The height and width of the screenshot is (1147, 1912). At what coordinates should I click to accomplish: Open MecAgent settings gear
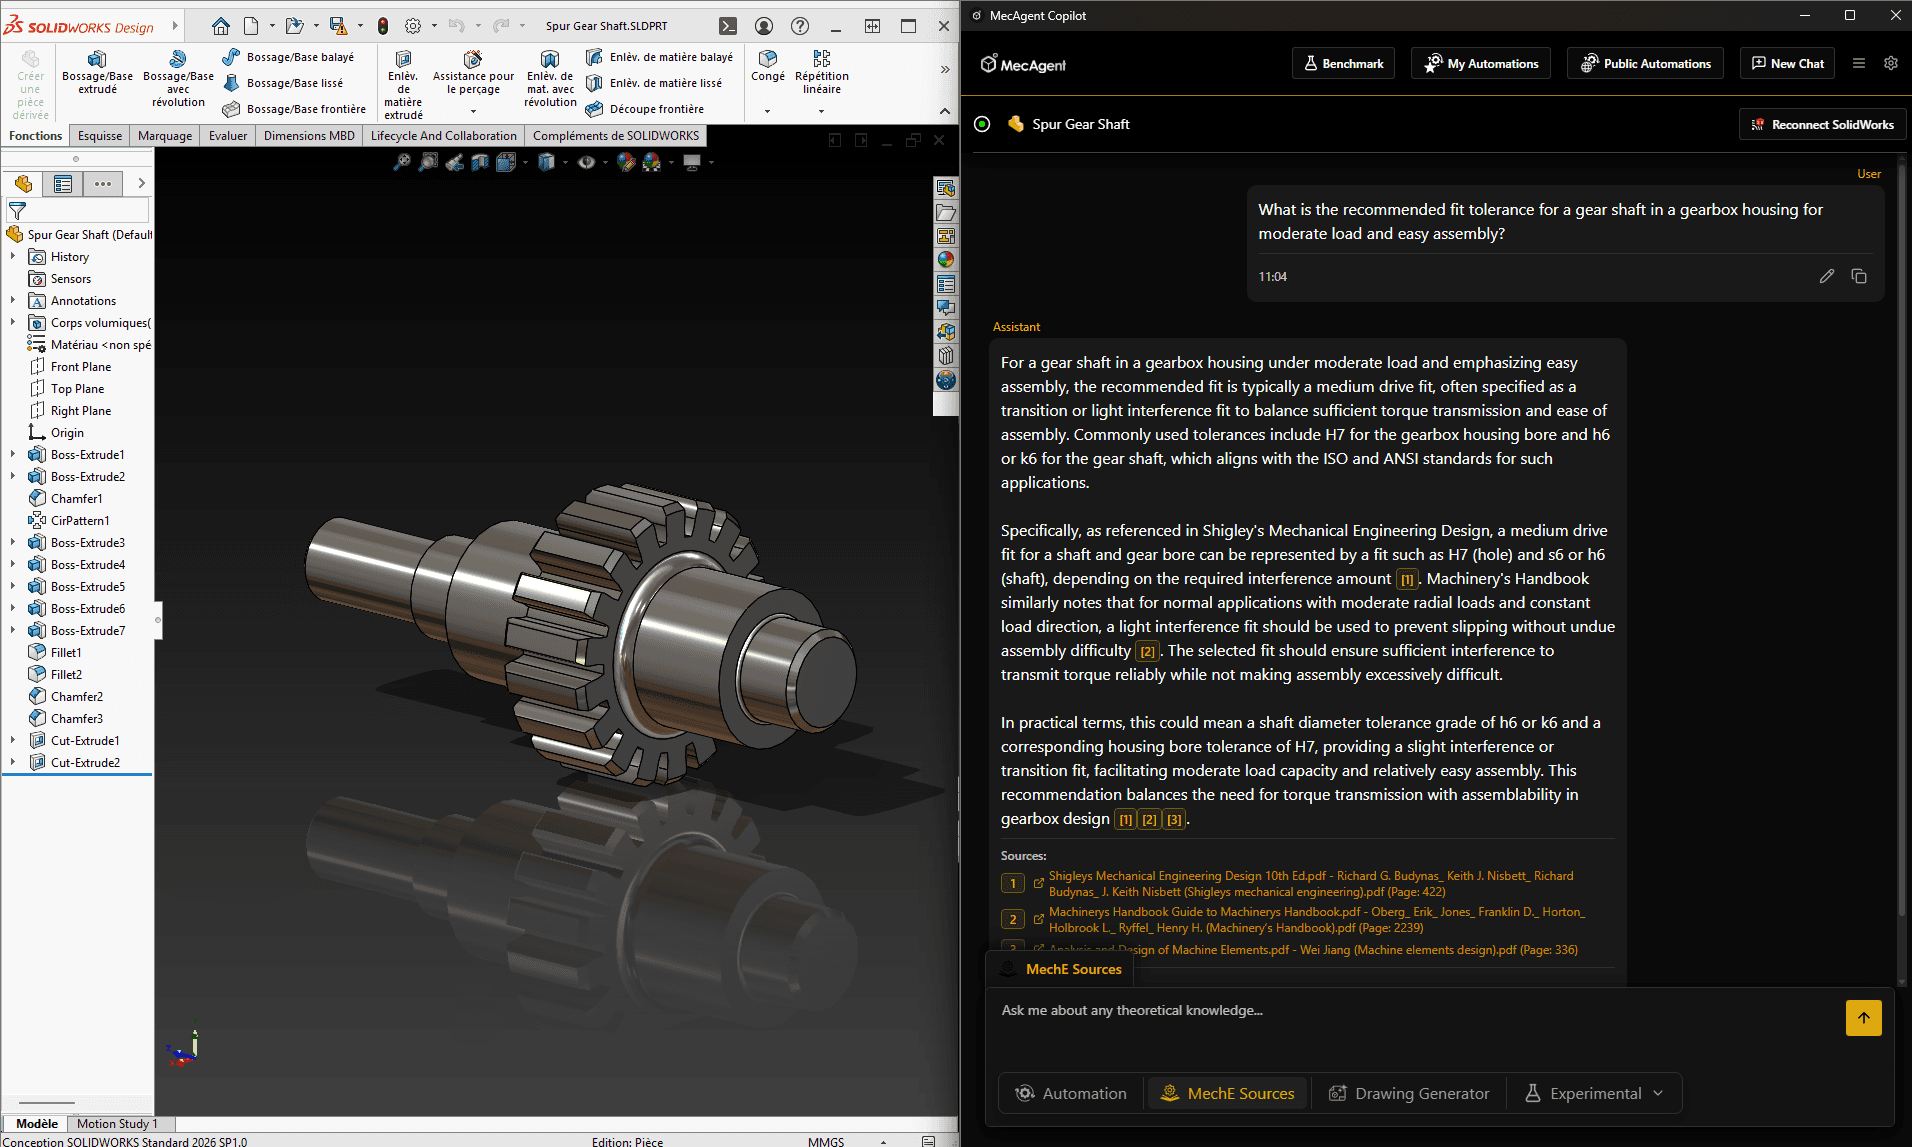point(1890,63)
